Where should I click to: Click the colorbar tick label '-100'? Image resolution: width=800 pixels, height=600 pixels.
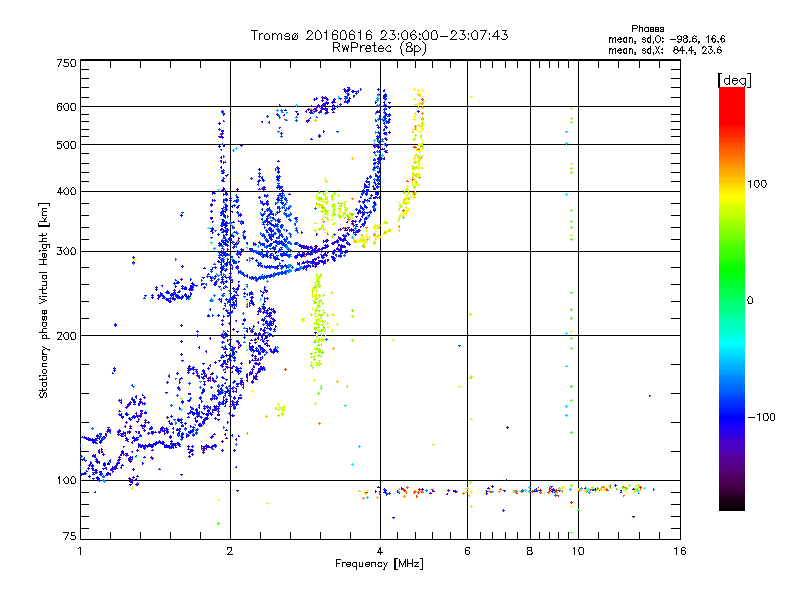pos(761,417)
